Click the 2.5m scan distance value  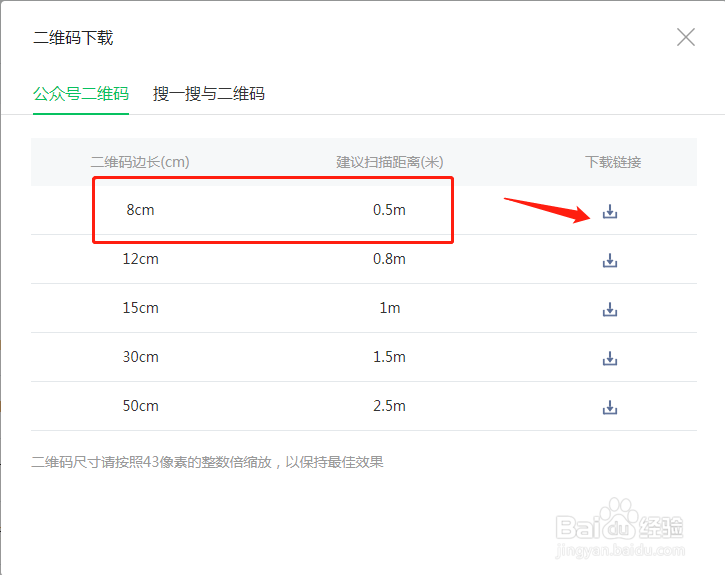[389, 406]
